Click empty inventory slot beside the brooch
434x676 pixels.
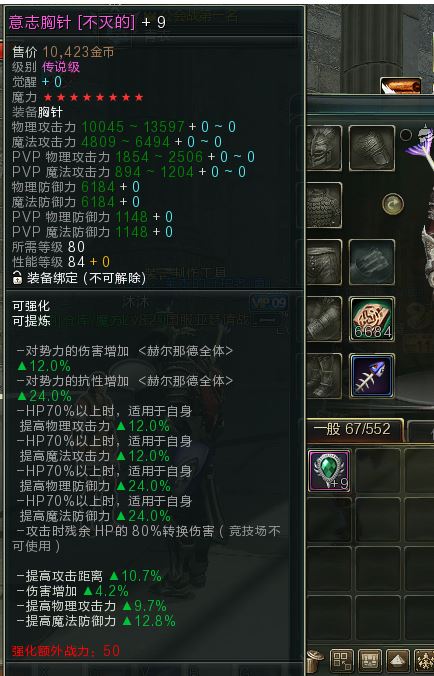[x=378, y=471]
